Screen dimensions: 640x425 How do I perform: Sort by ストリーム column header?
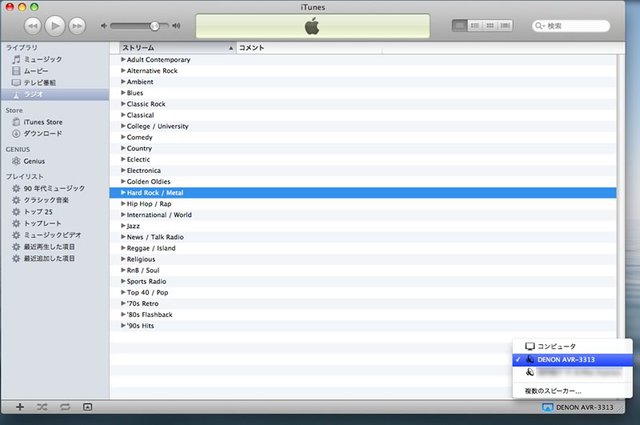[x=178, y=48]
